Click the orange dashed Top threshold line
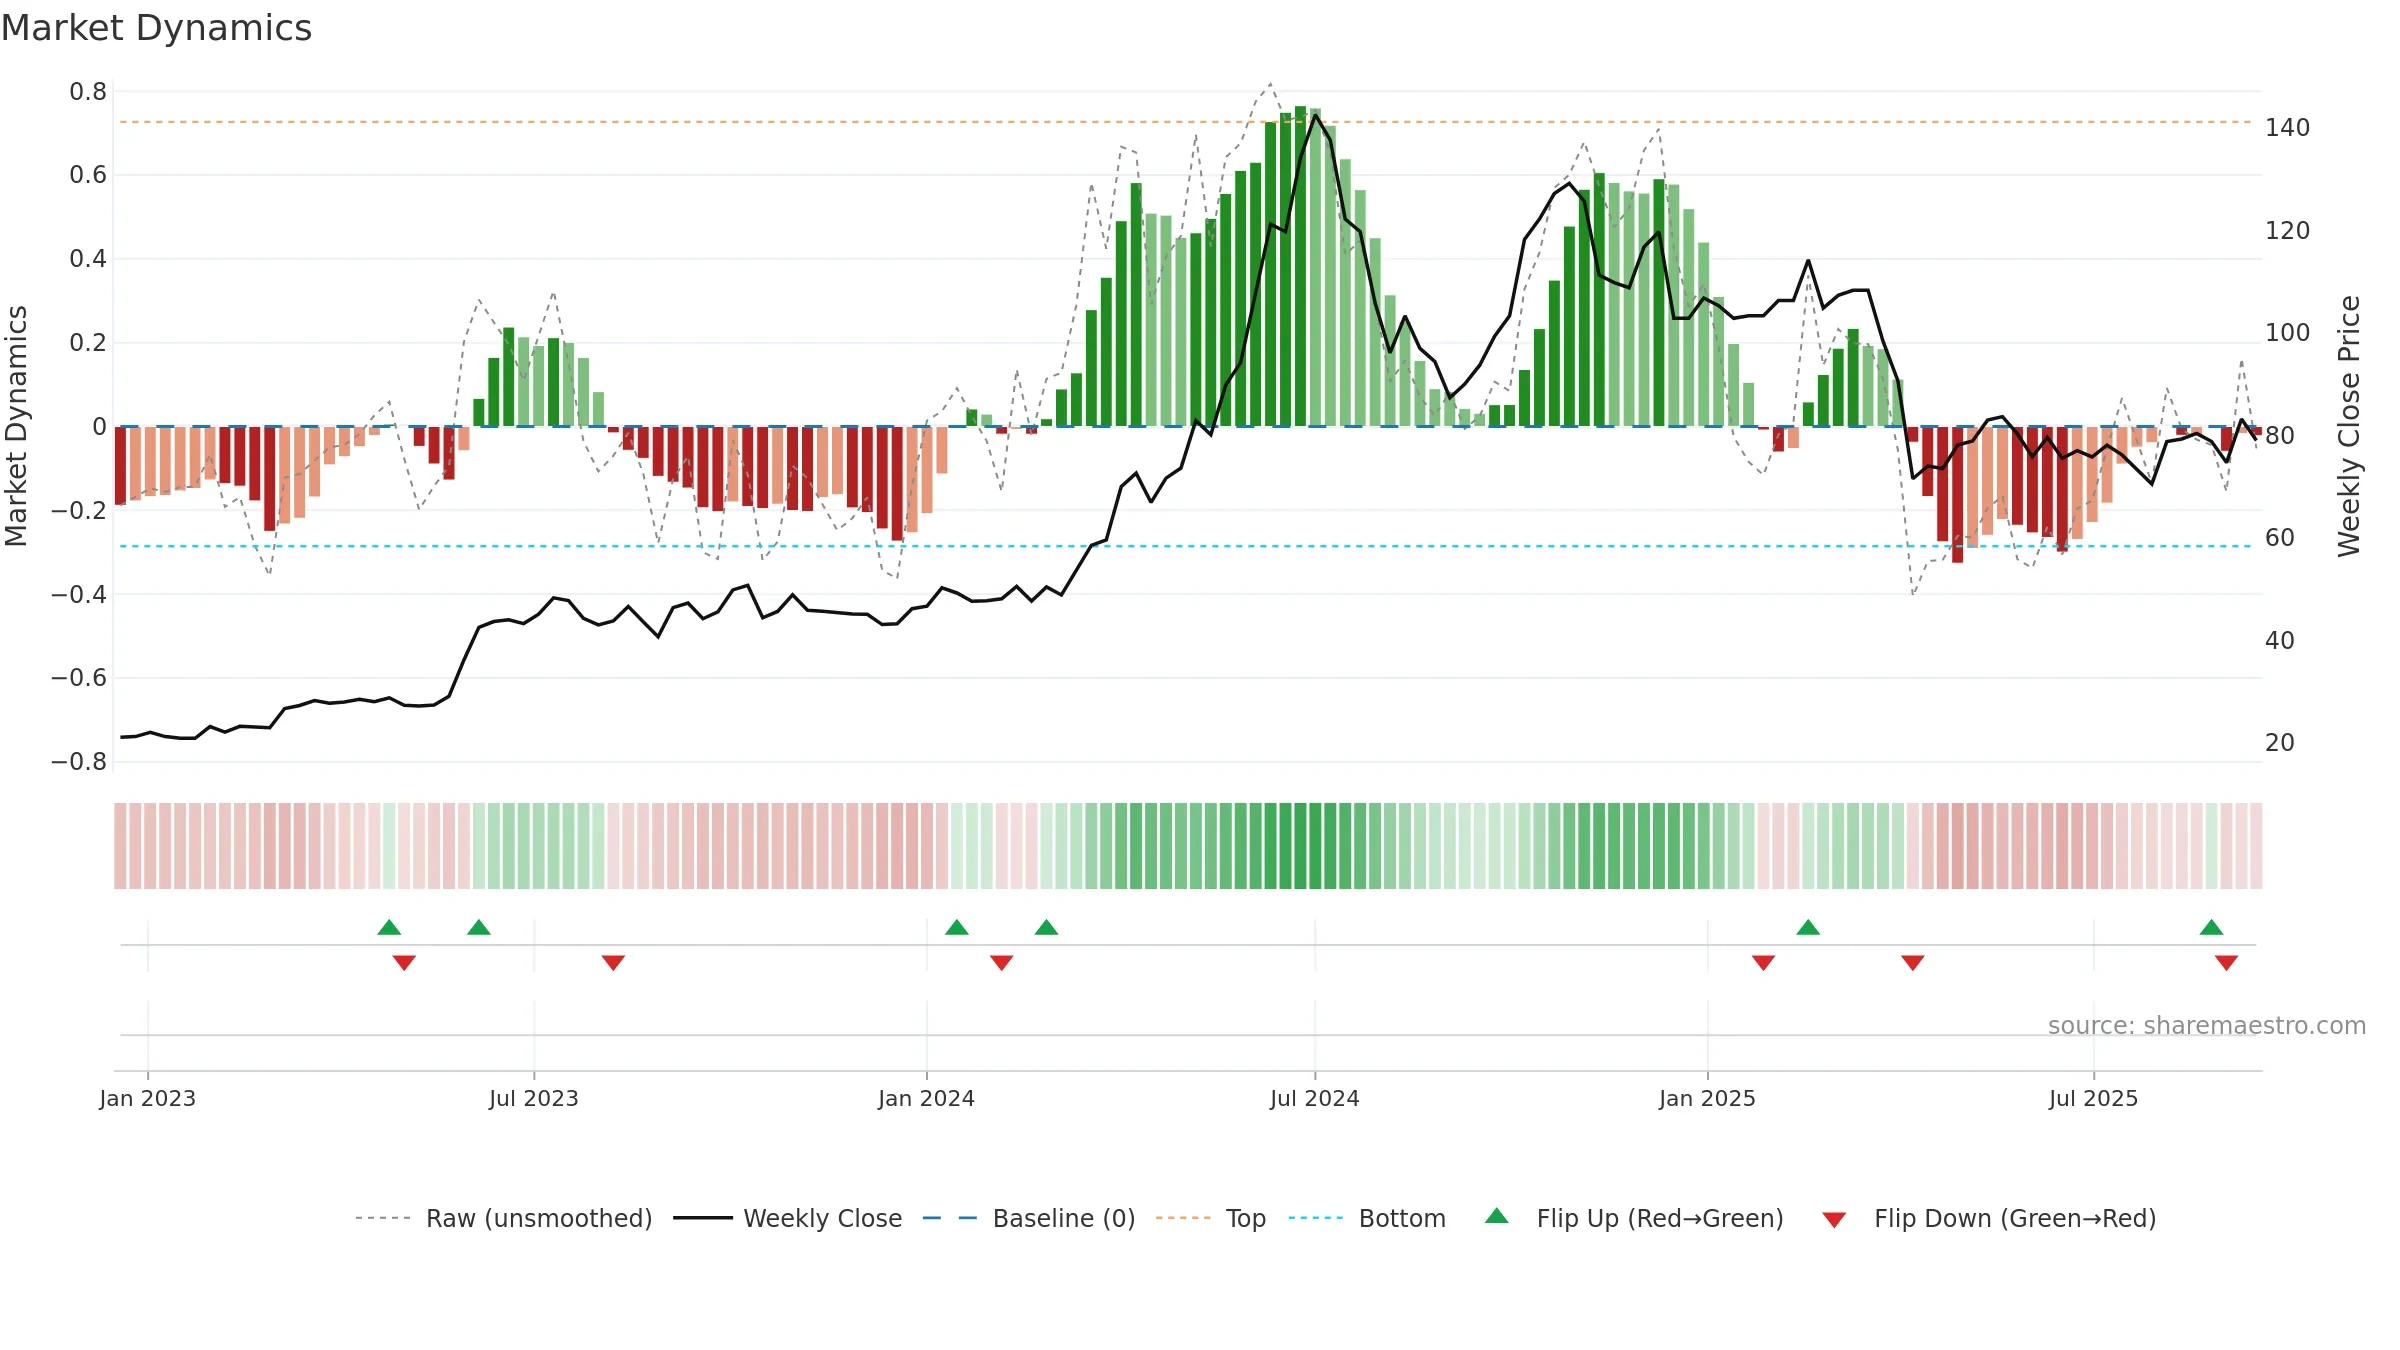 point(1185,122)
